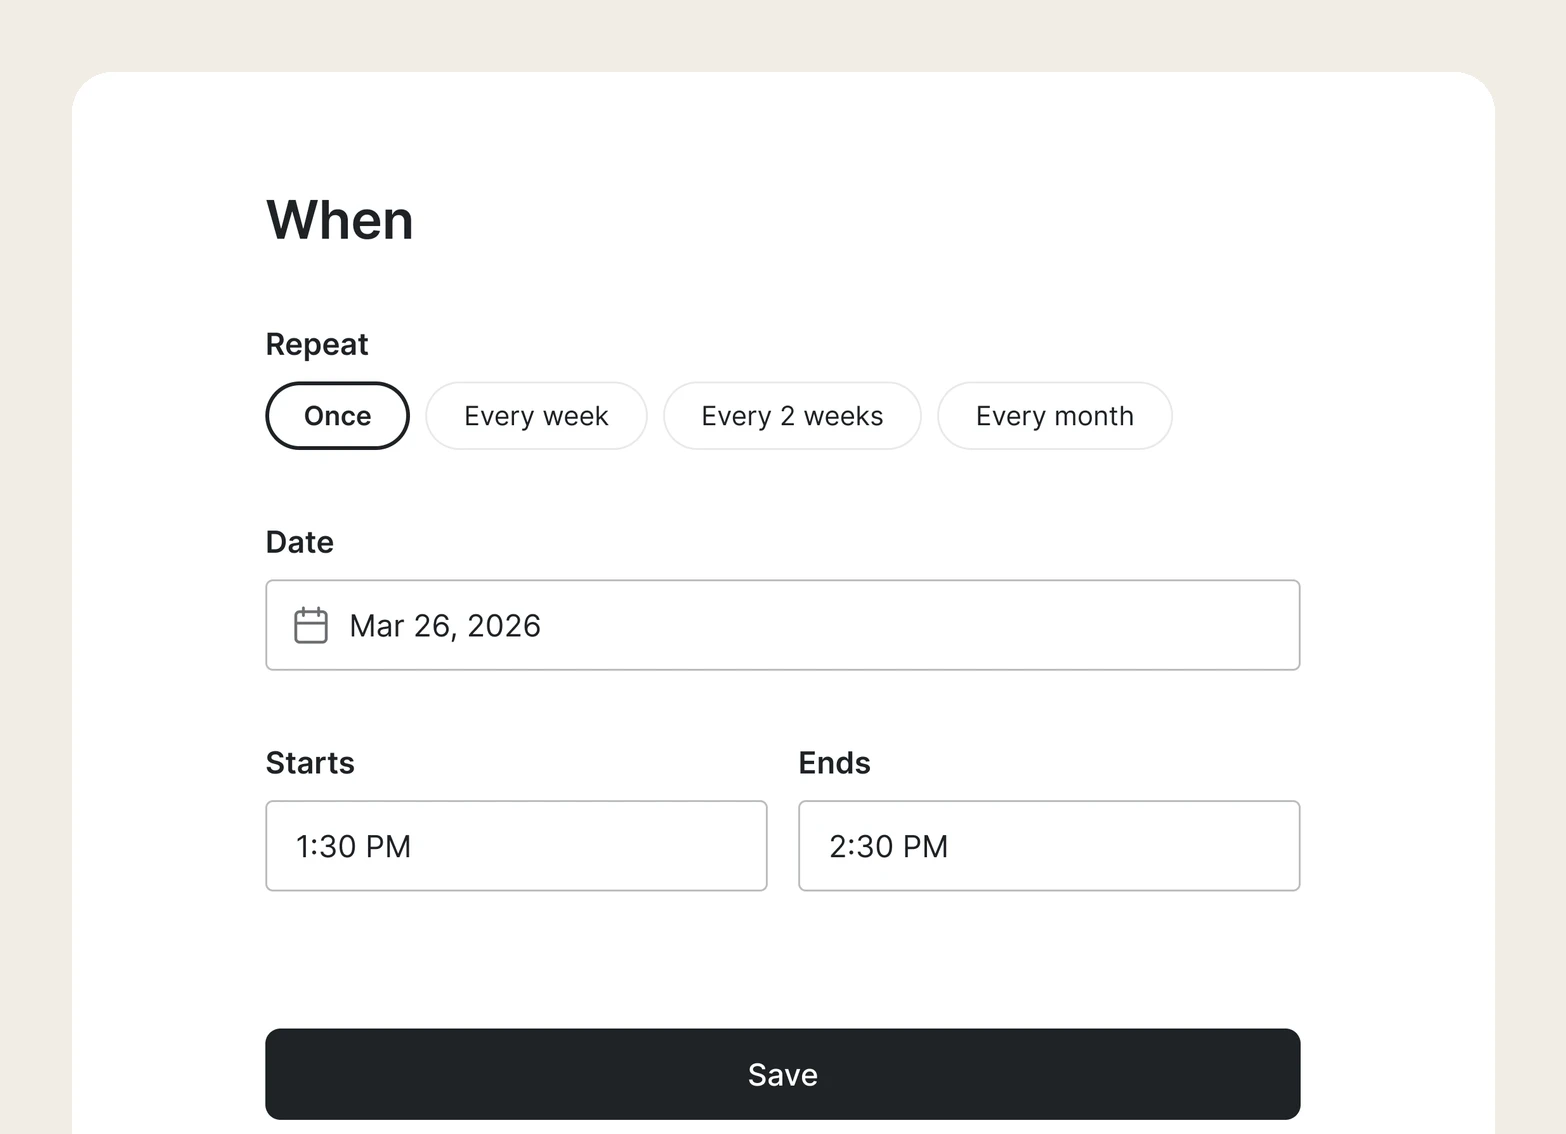Viewport: 1566px width, 1134px height.
Task: Click the 2:30 PM time text
Action: (889, 847)
